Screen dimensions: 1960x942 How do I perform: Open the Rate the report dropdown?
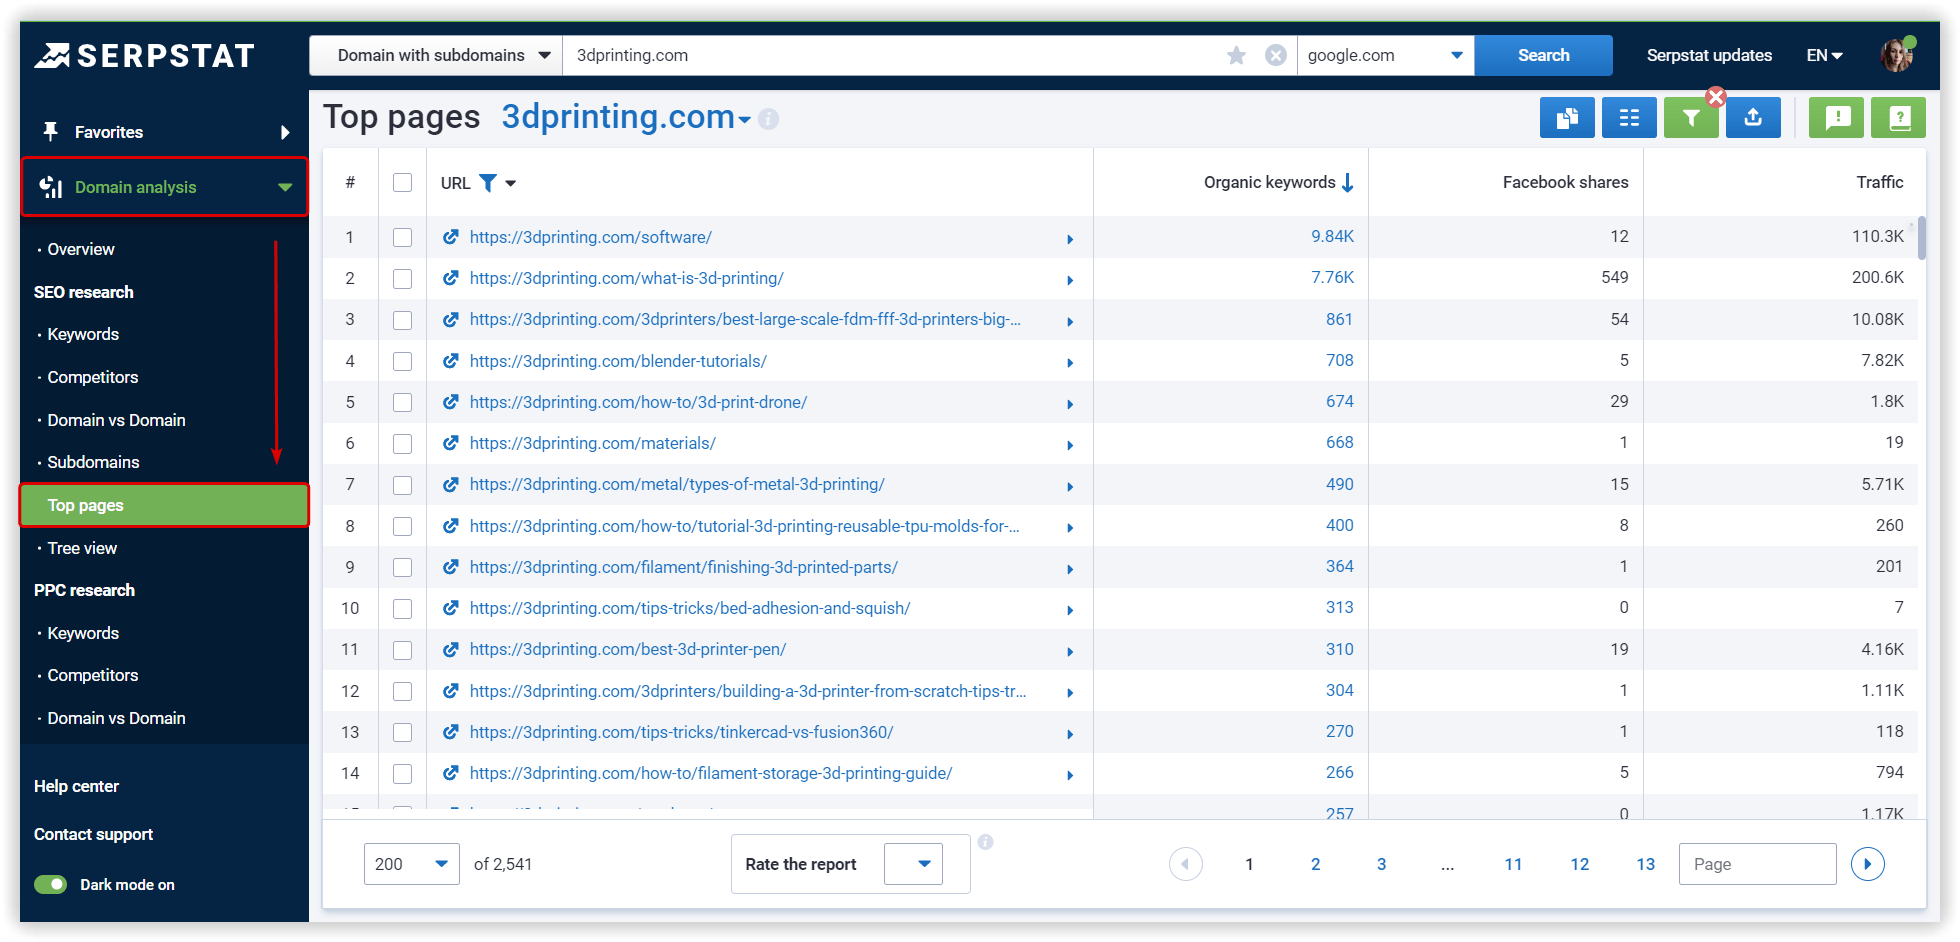914,864
